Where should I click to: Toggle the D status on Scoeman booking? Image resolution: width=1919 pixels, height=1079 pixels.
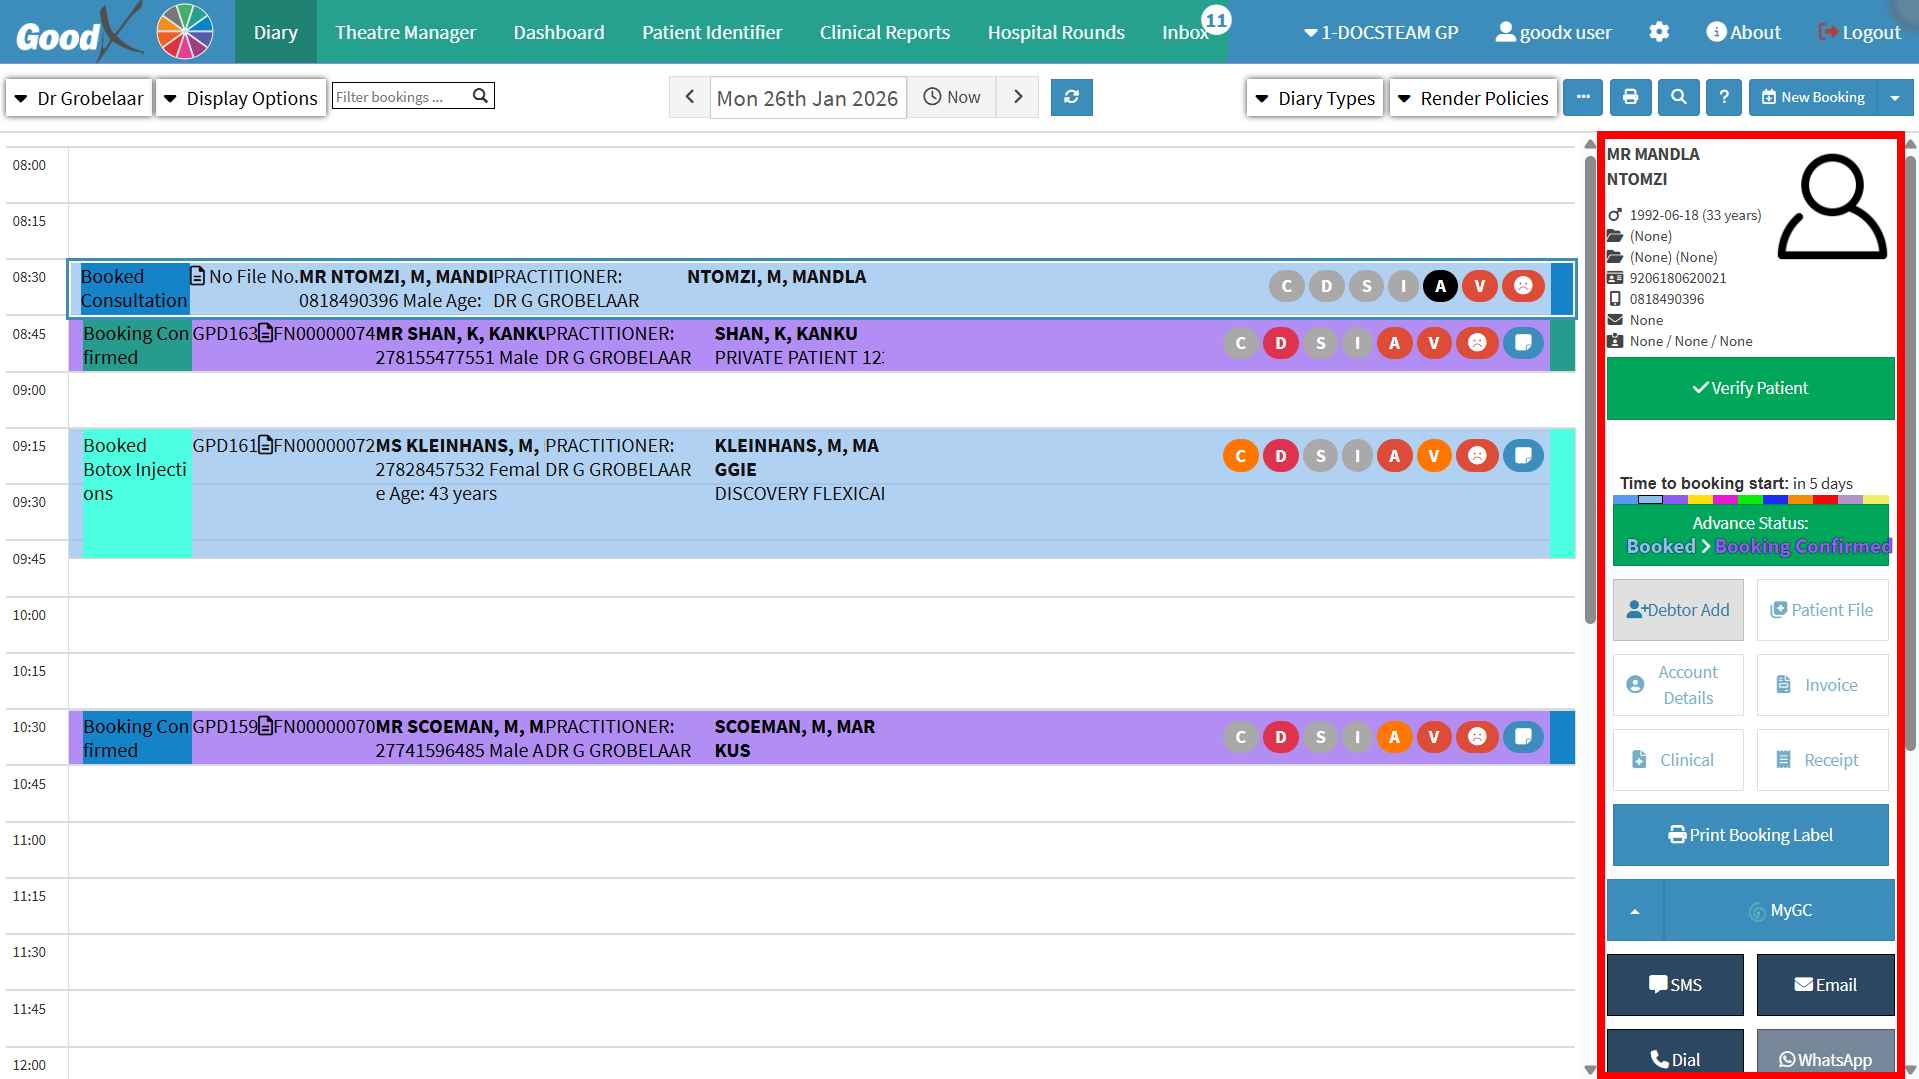click(x=1280, y=737)
